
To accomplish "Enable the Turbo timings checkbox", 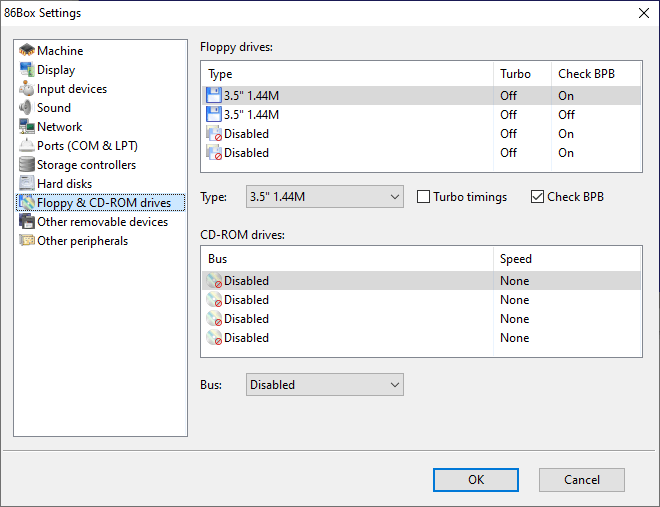I will coord(424,197).
